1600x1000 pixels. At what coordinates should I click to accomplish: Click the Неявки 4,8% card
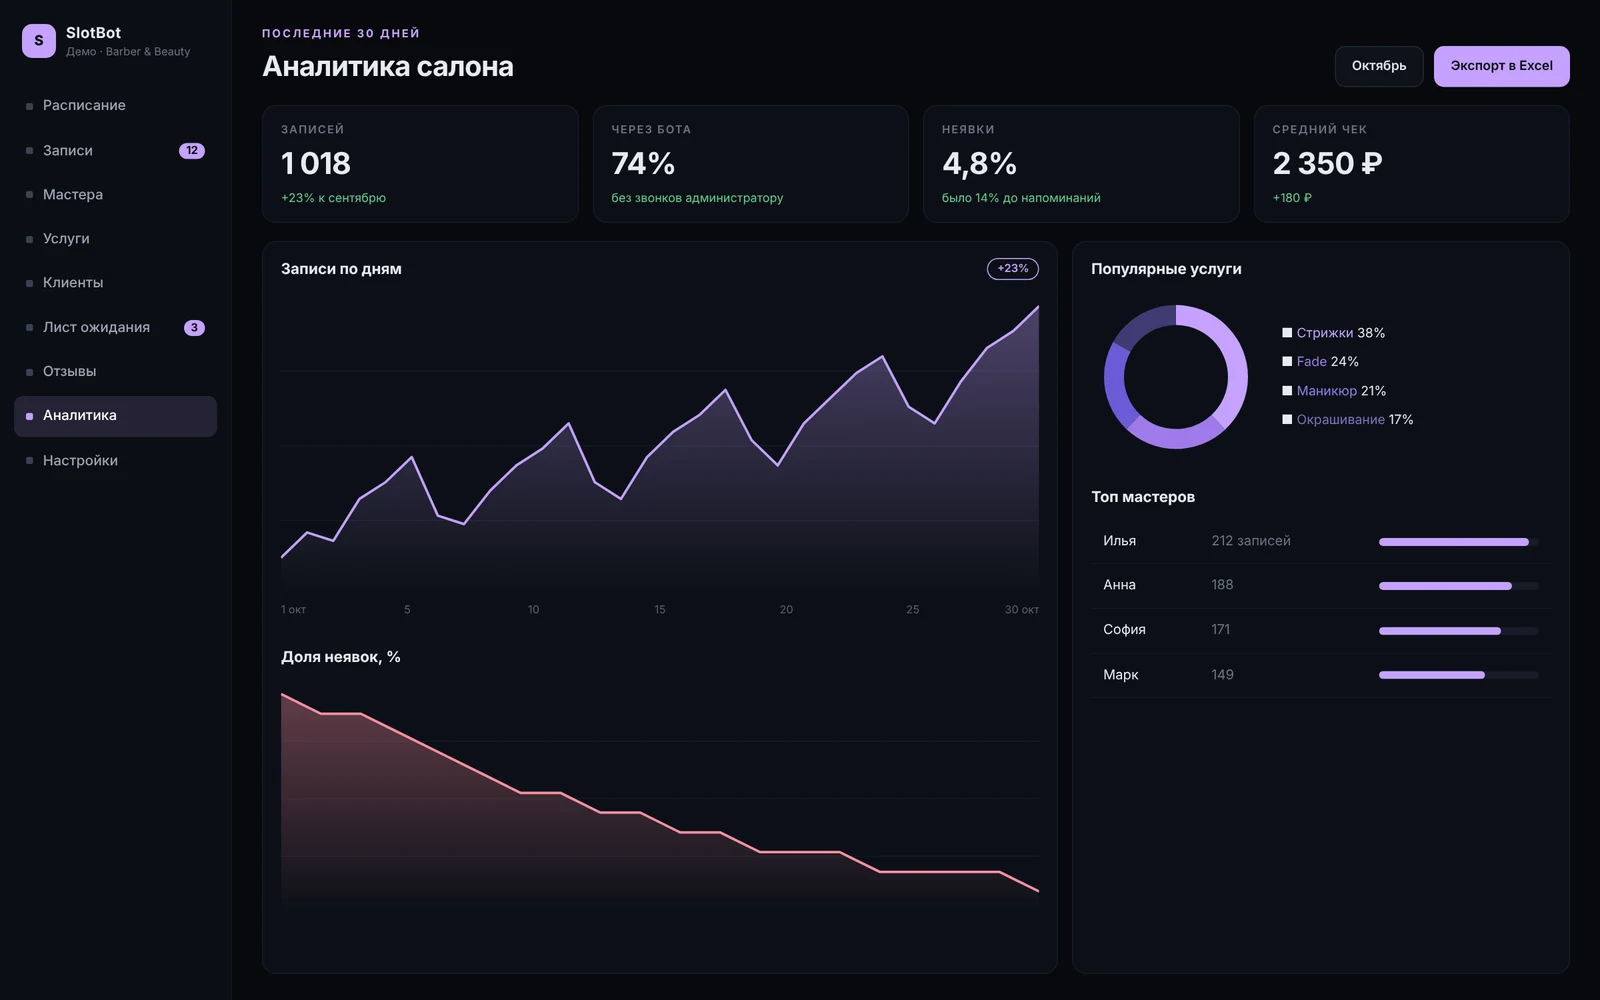[1081, 164]
